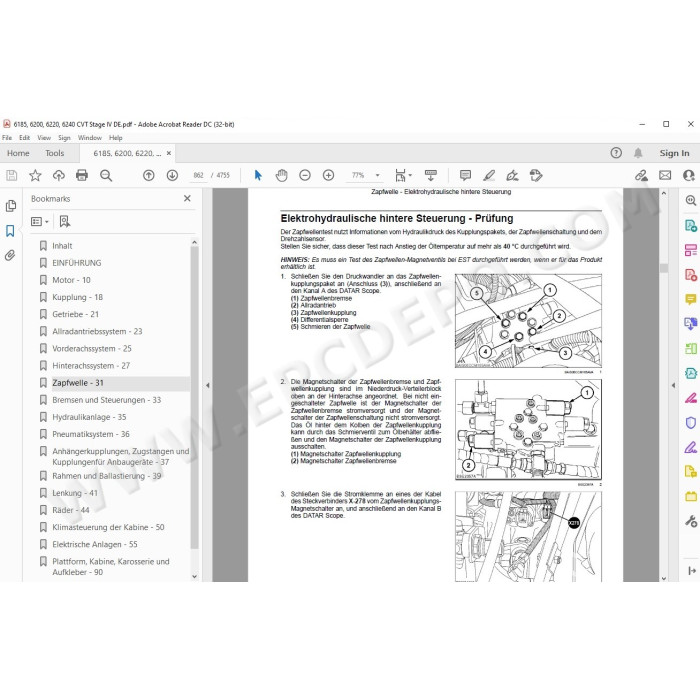Image resolution: width=700 pixels, height=700 pixels.
Task: Open the File menu
Action: click(7, 138)
